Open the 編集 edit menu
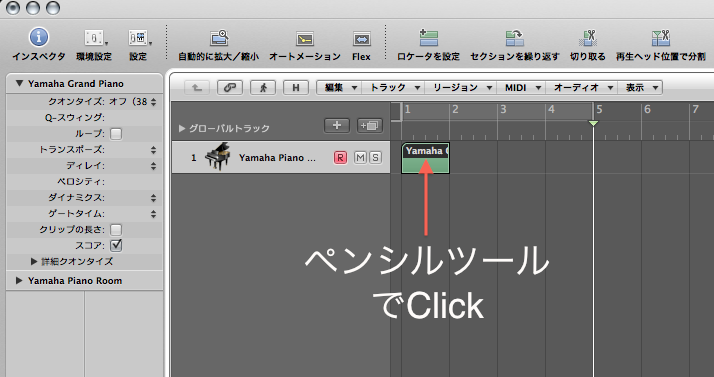Image resolution: width=714 pixels, height=377 pixels. pyautogui.click(x=339, y=87)
